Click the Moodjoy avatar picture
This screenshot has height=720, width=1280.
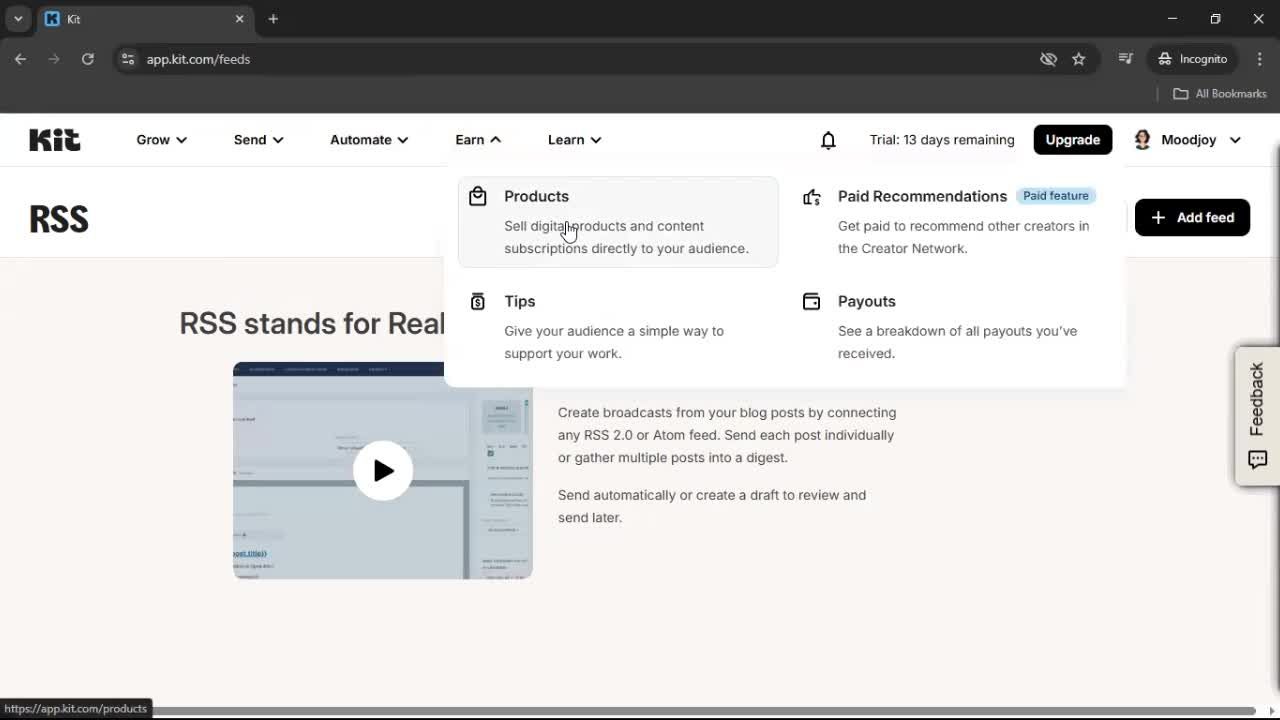1141,140
